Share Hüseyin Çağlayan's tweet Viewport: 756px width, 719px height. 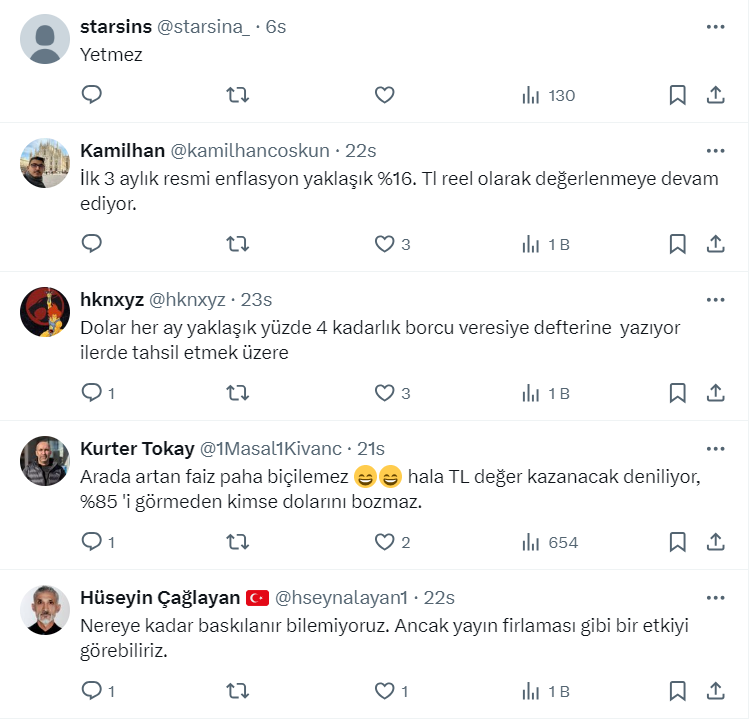(x=716, y=690)
